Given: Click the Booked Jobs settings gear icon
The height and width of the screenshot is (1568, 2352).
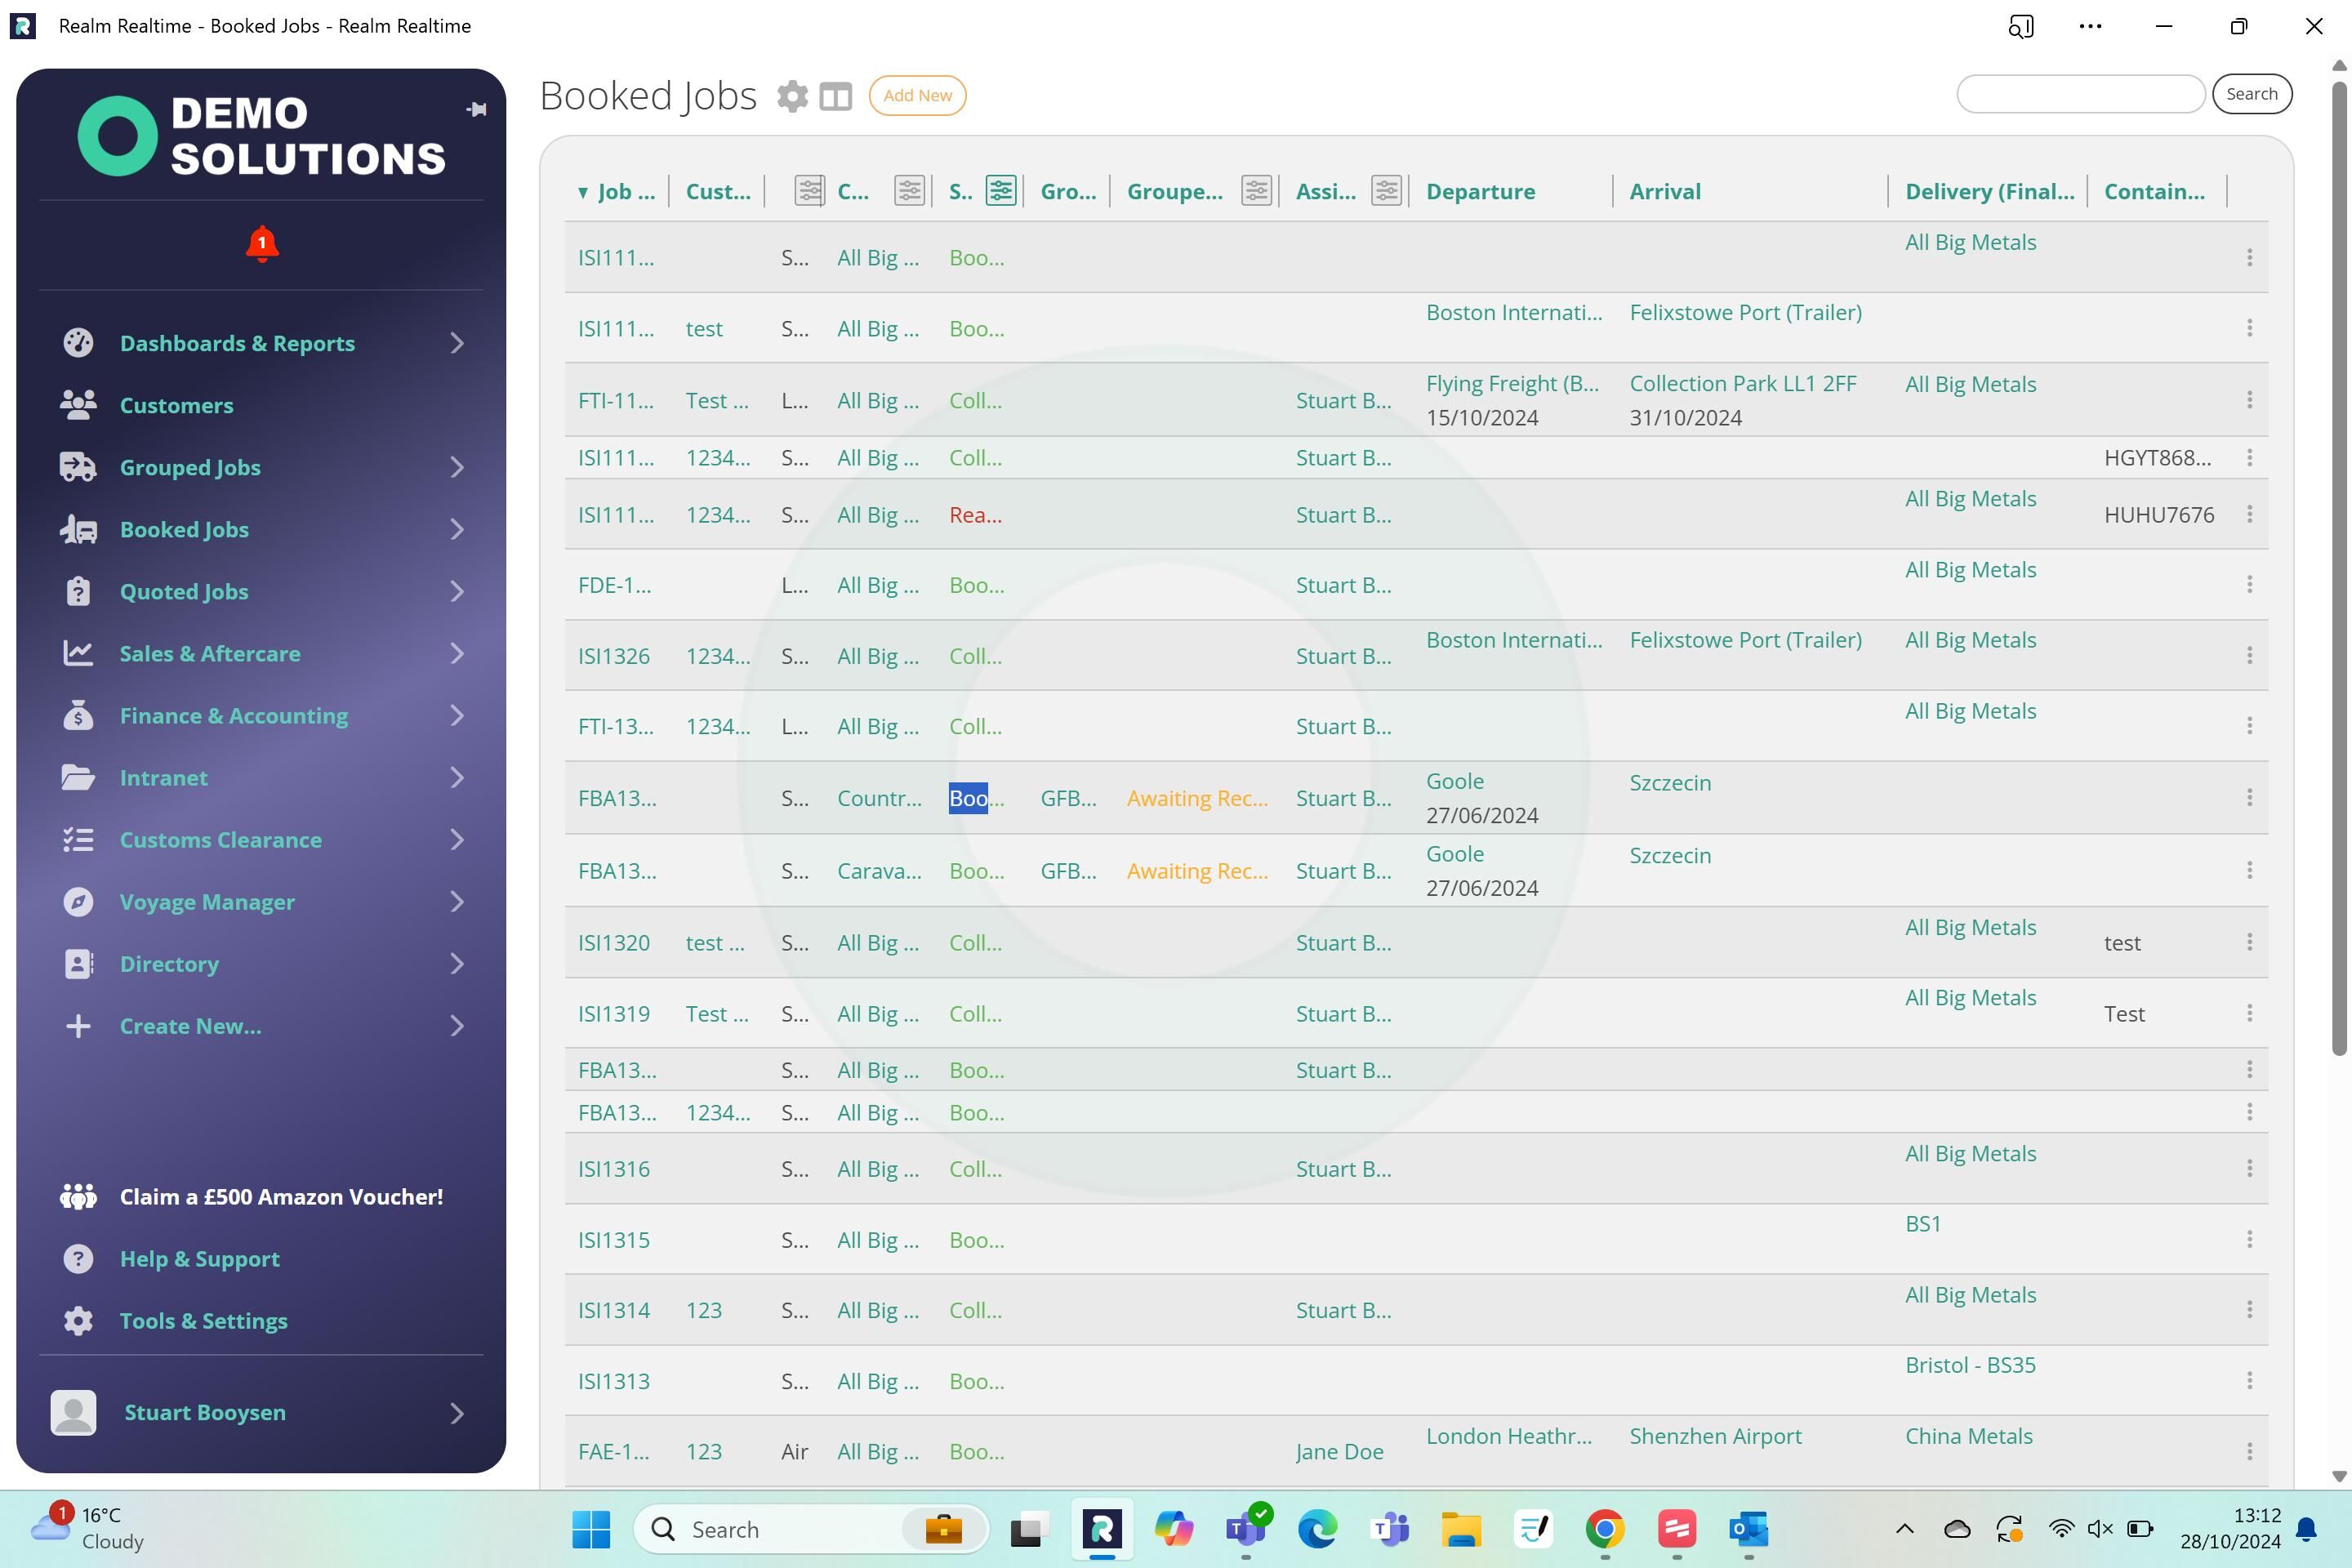Looking at the screenshot, I should pos(793,96).
